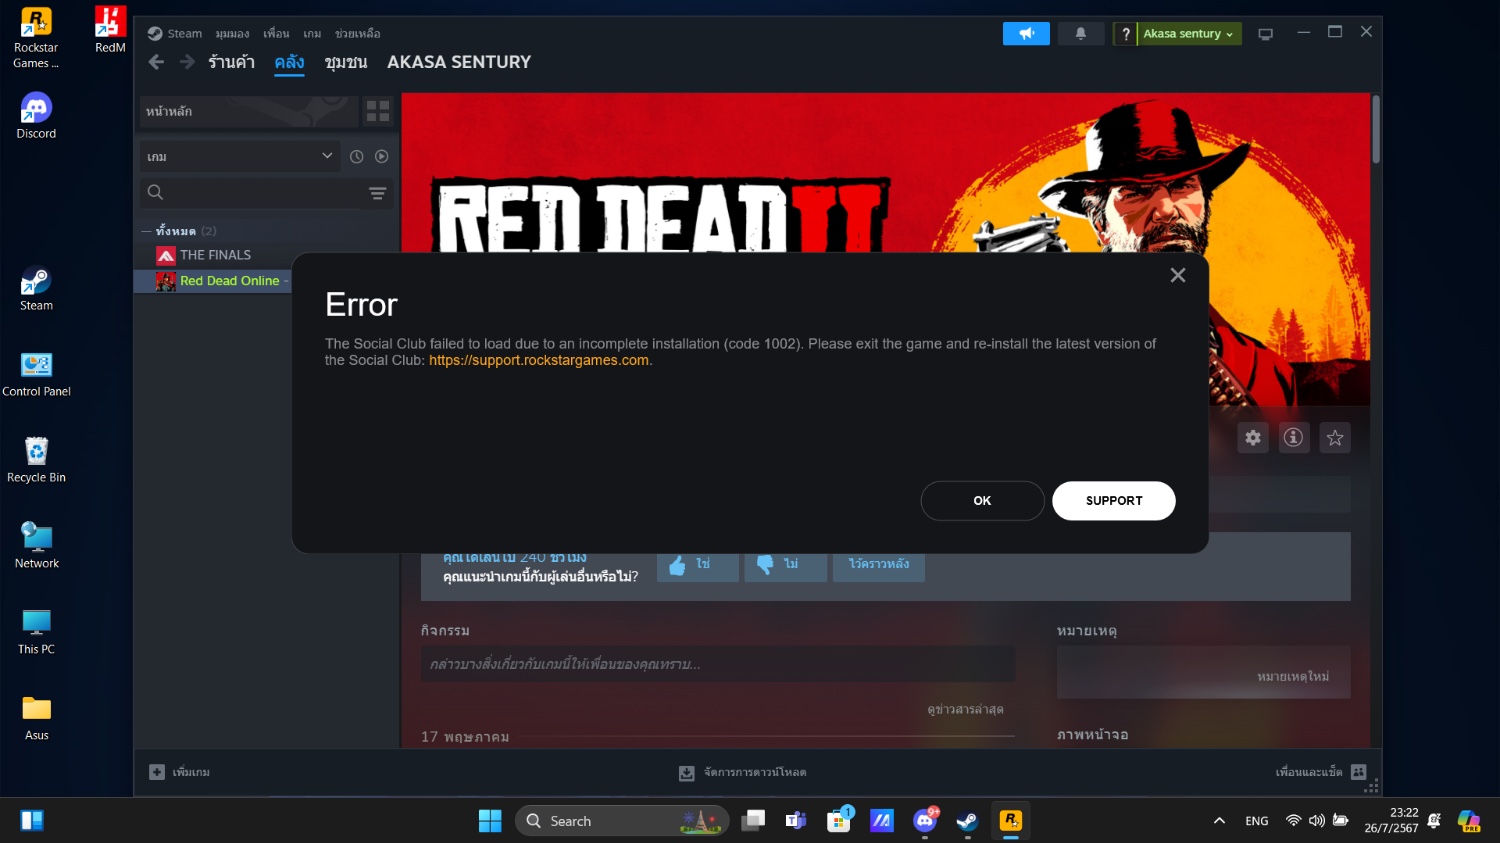Screen dimensions: 1500x843
Task: Launch Big Picture mode via the monitor icon
Action: 1265,34
